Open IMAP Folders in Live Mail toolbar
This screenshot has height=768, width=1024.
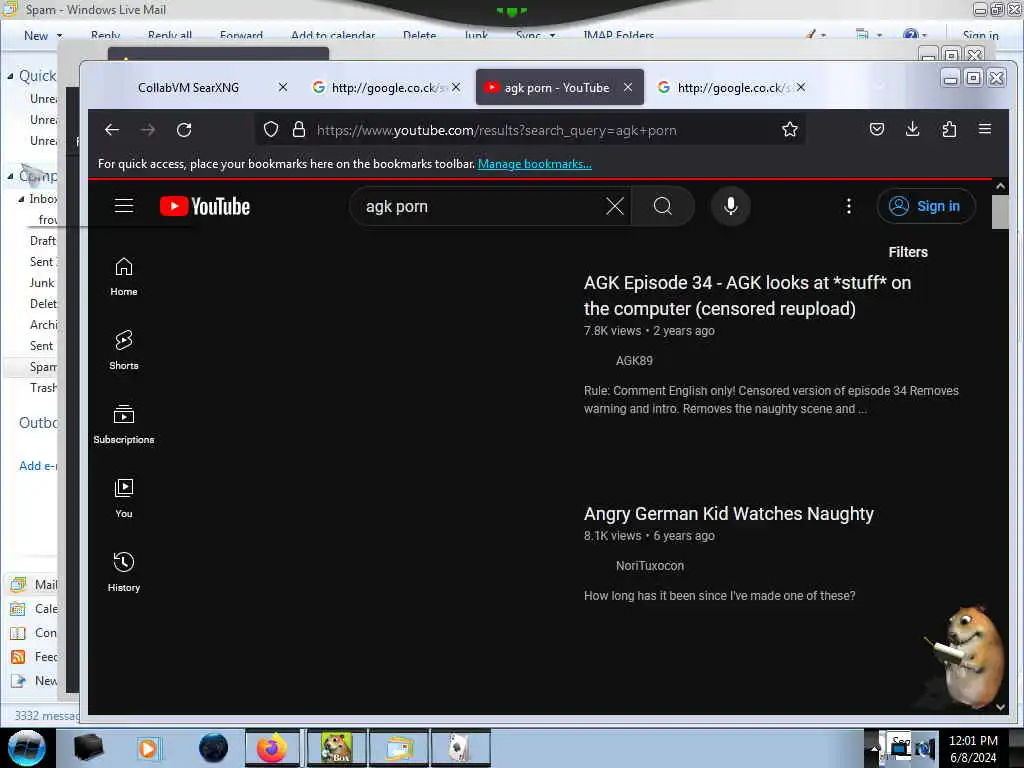[x=618, y=35]
